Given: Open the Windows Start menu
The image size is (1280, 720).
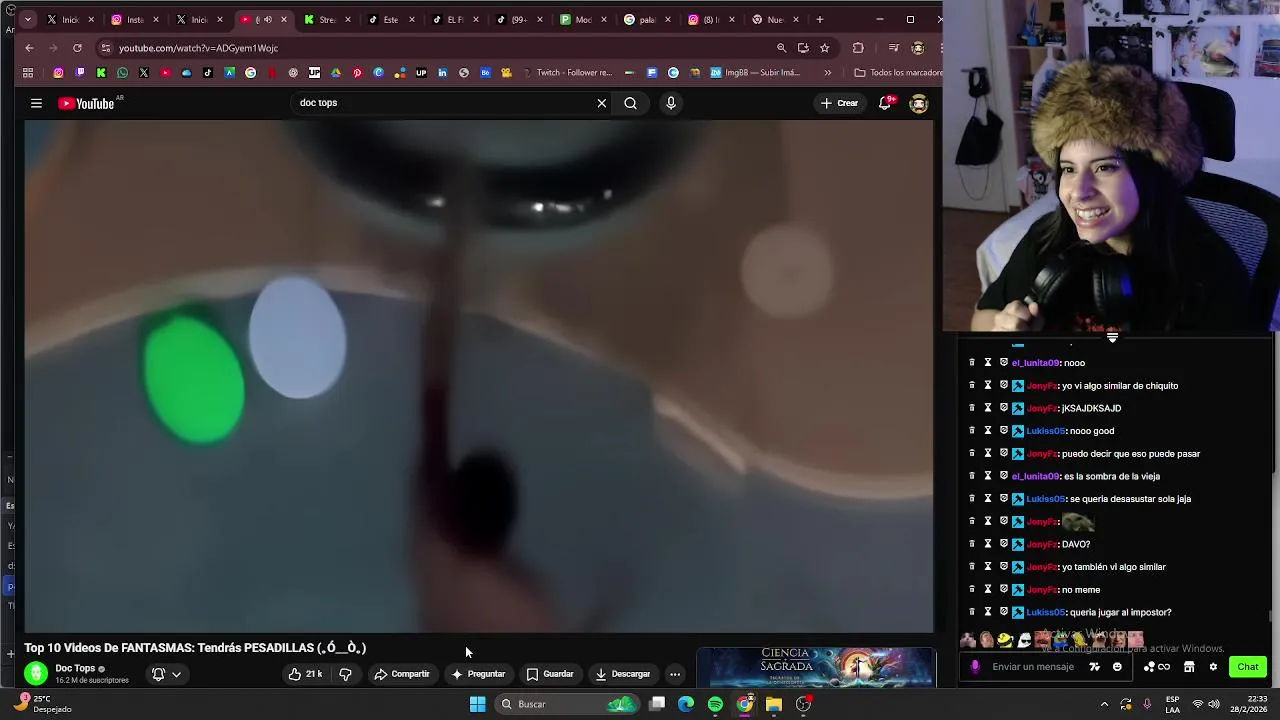Looking at the screenshot, I should coord(477,704).
